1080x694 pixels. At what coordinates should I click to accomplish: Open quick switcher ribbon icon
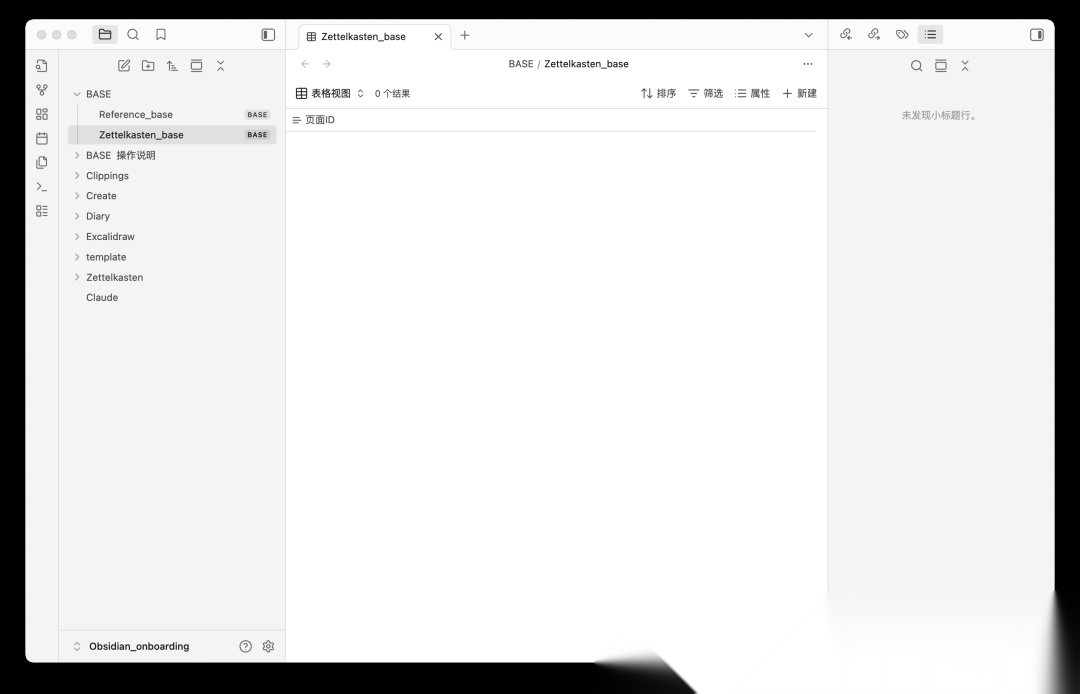coord(42,65)
